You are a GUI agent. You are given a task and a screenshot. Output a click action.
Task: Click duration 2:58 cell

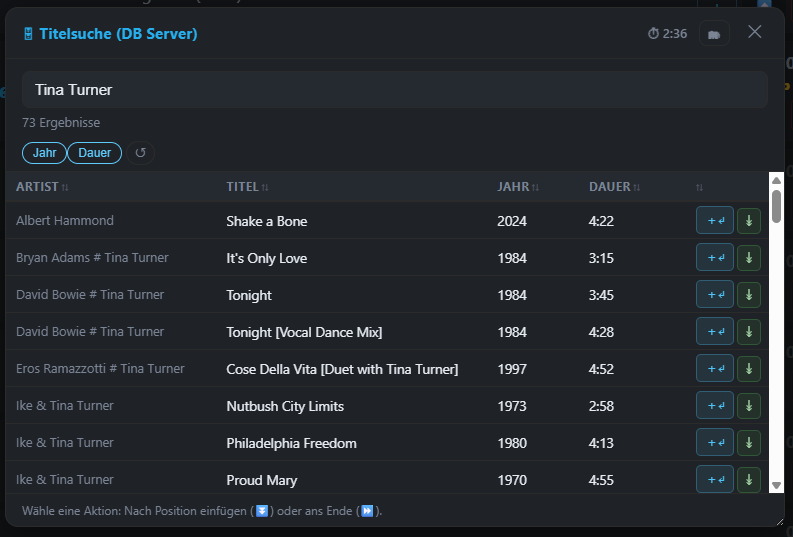pyautogui.click(x=601, y=406)
